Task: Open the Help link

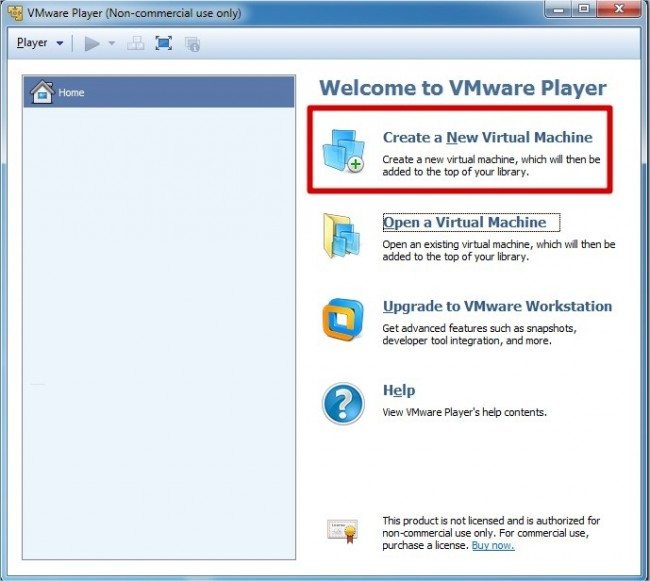Action: [x=399, y=390]
